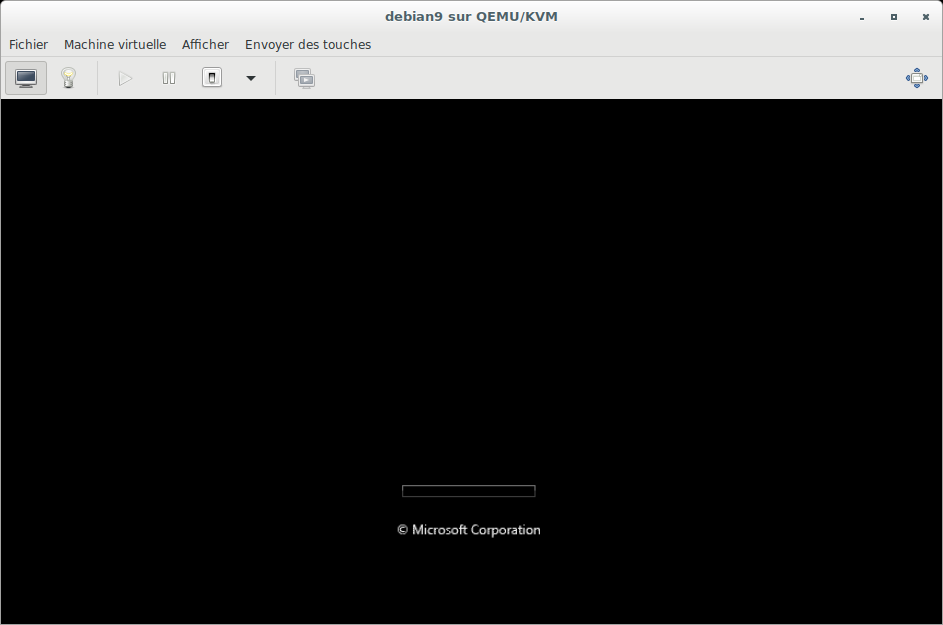Open the Machine virtuelle menu
The width and height of the screenshot is (943, 625).
pos(115,45)
